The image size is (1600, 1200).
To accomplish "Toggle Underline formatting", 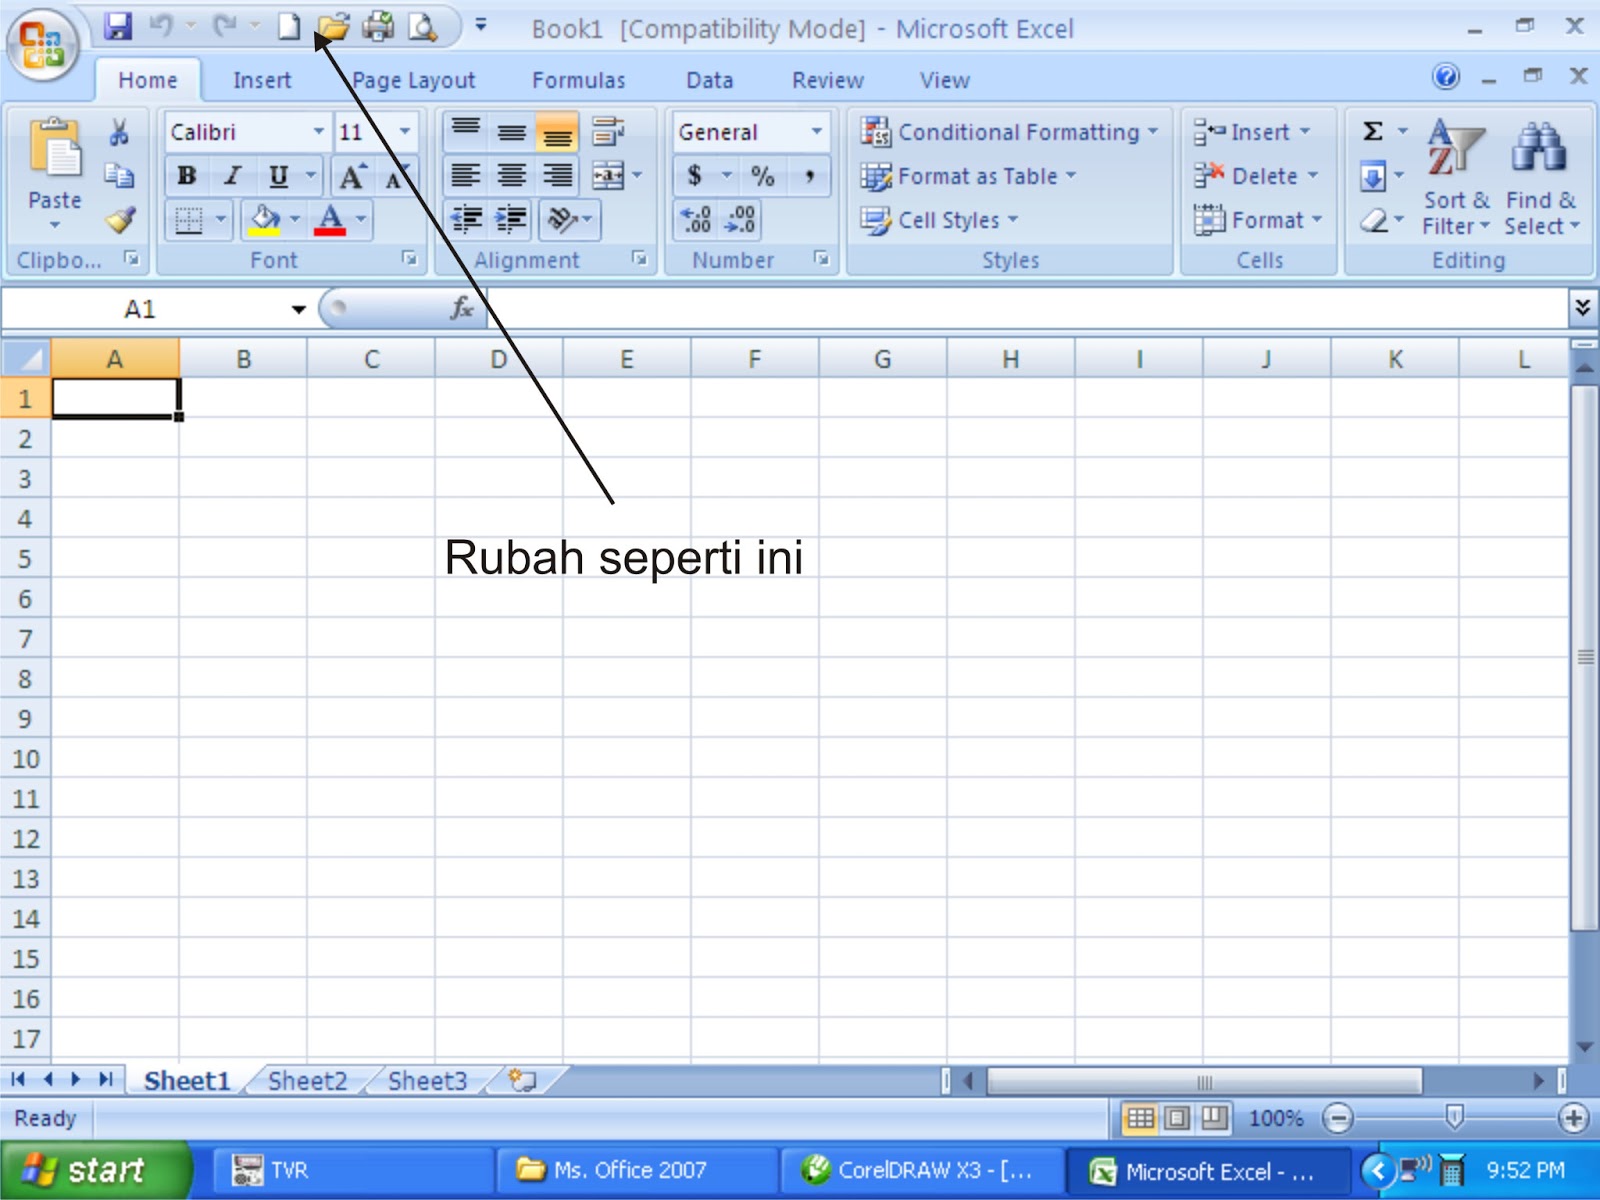I will pyautogui.click(x=278, y=176).
